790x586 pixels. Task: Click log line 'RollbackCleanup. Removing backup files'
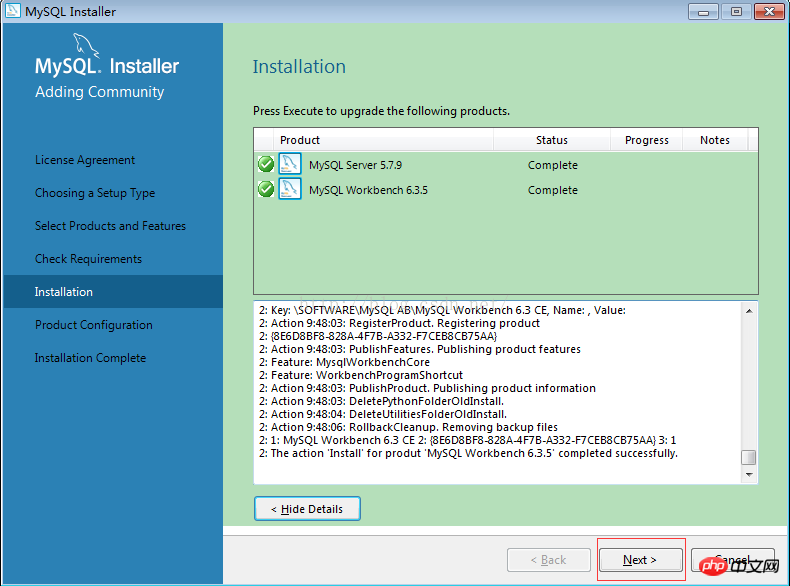coord(409,427)
